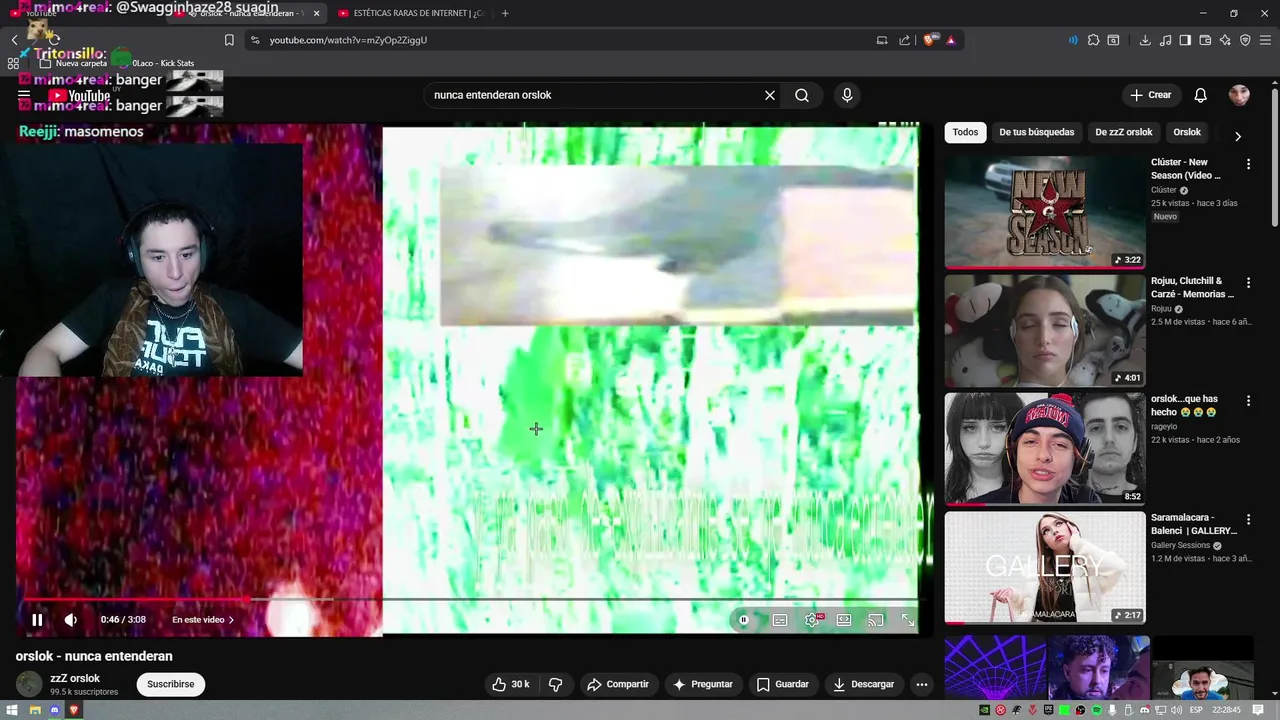Open the Rojuu Memorias video thumbnail

pyautogui.click(x=1045, y=331)
